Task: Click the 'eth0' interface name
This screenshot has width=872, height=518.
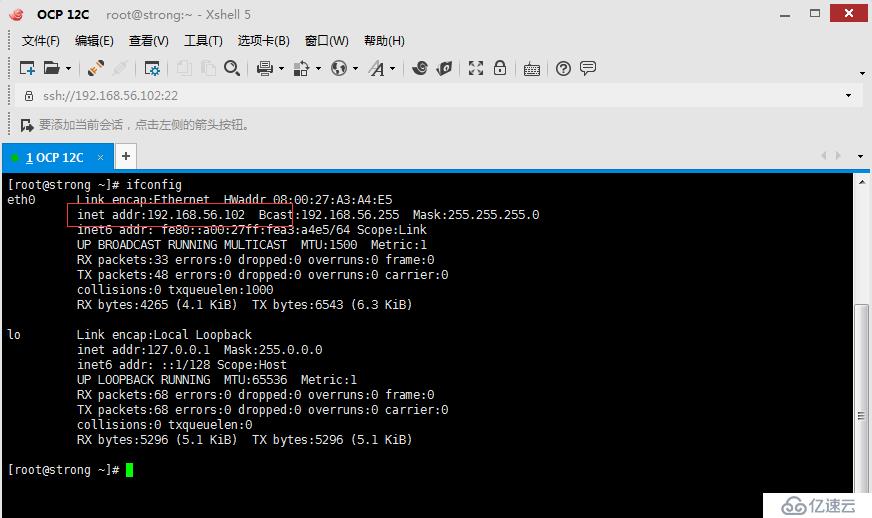Action: pyautogui.click(x=21, y=200)
